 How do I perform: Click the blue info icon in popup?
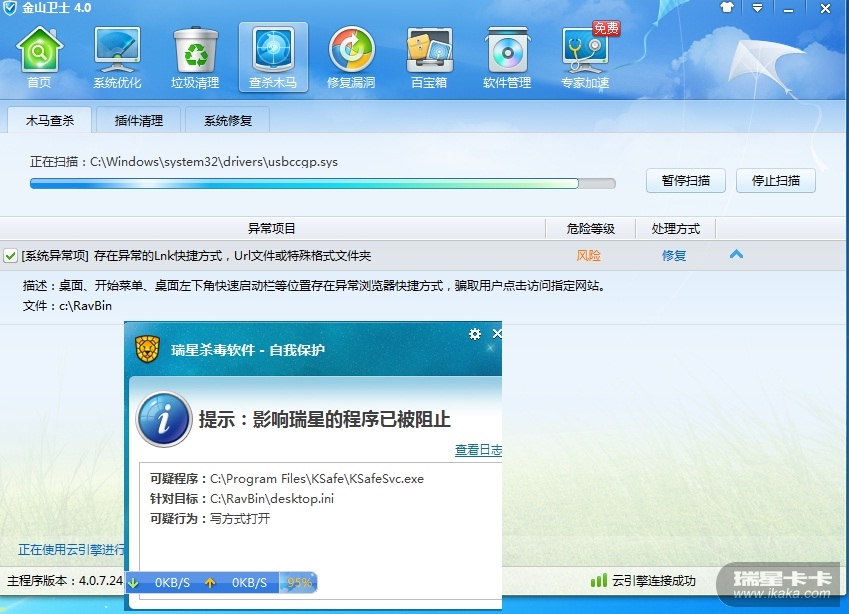point(164,419)
